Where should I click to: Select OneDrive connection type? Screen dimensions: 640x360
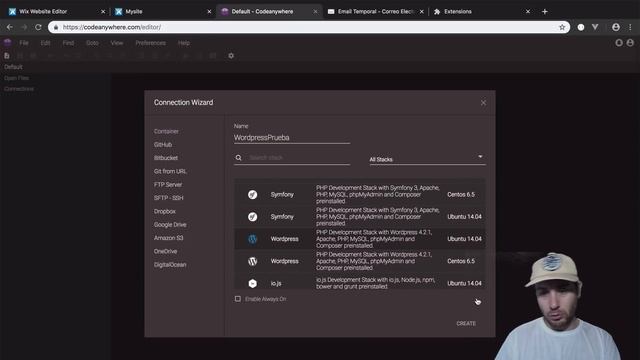[x=165, y=251]
